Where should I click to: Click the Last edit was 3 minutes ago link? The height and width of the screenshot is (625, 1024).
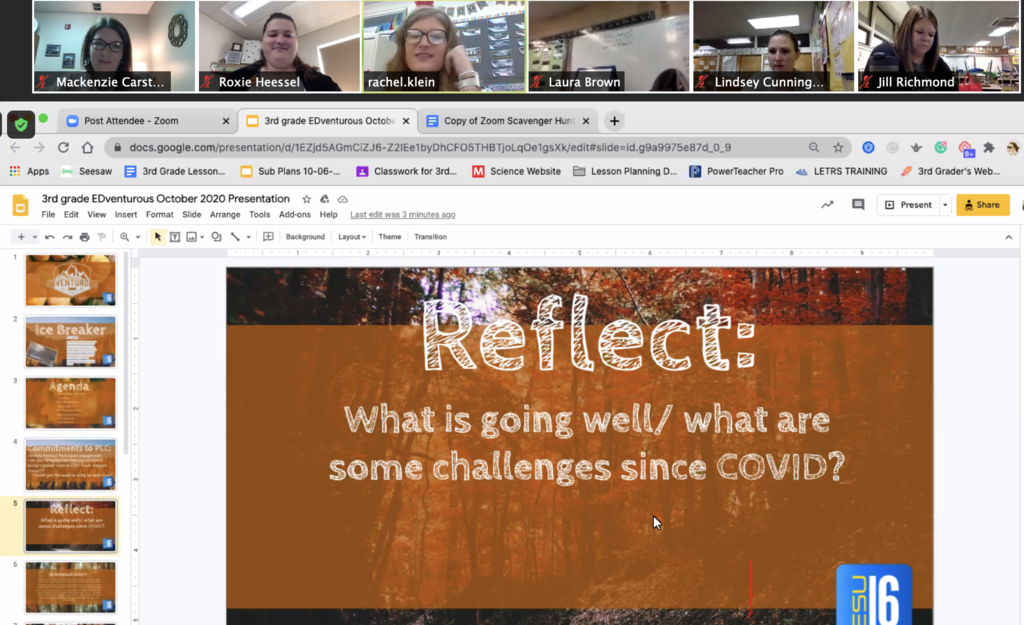point(402,215)
